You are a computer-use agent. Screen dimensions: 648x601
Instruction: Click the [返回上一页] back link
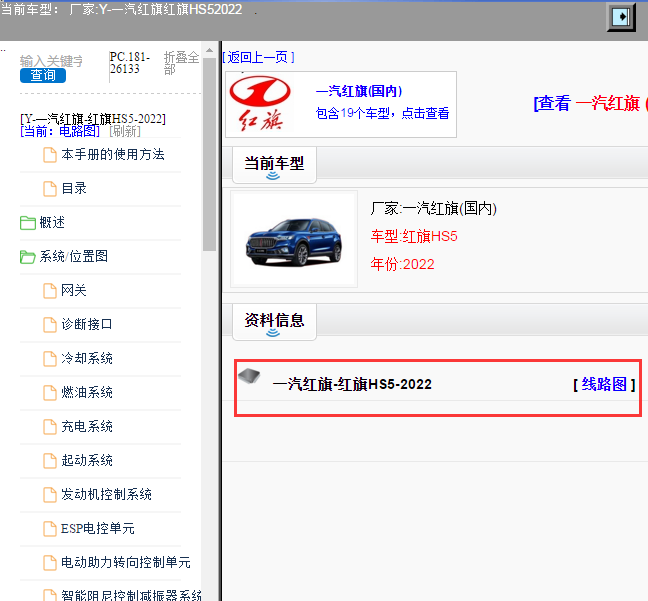coord(258,57)
